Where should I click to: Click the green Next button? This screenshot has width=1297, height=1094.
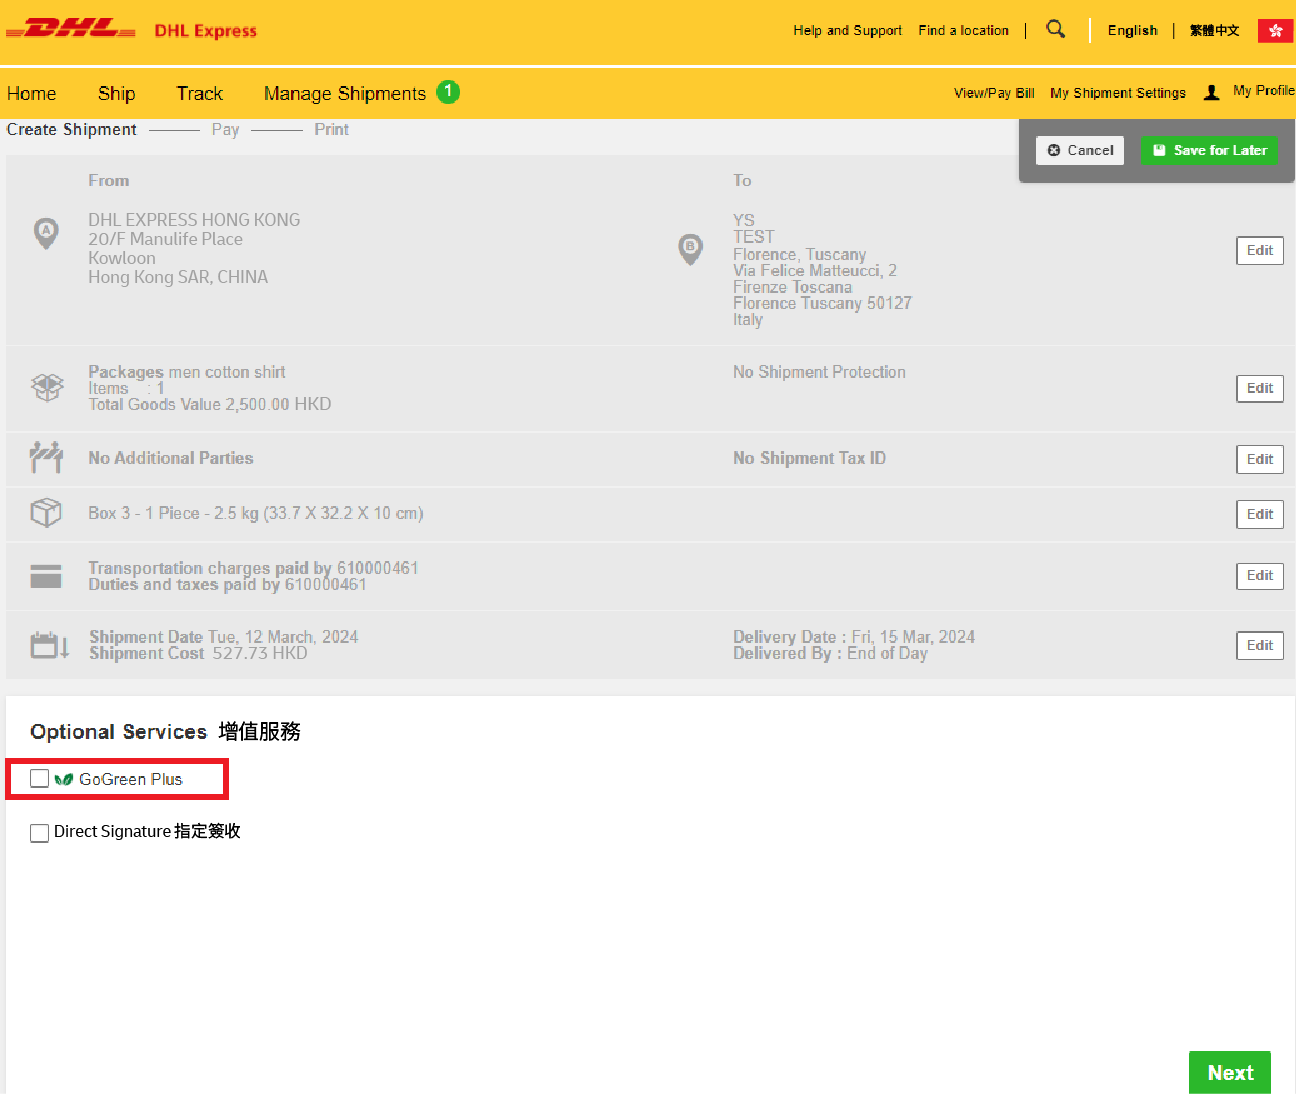click(1230, 1073)
